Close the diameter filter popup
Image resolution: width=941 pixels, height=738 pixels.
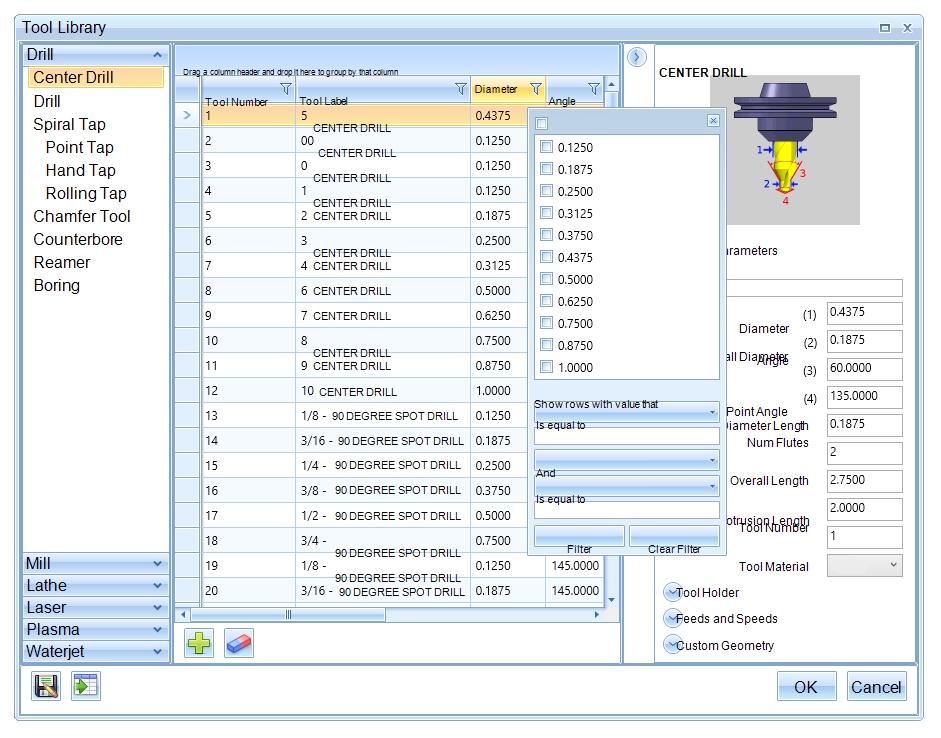(713, 121)
